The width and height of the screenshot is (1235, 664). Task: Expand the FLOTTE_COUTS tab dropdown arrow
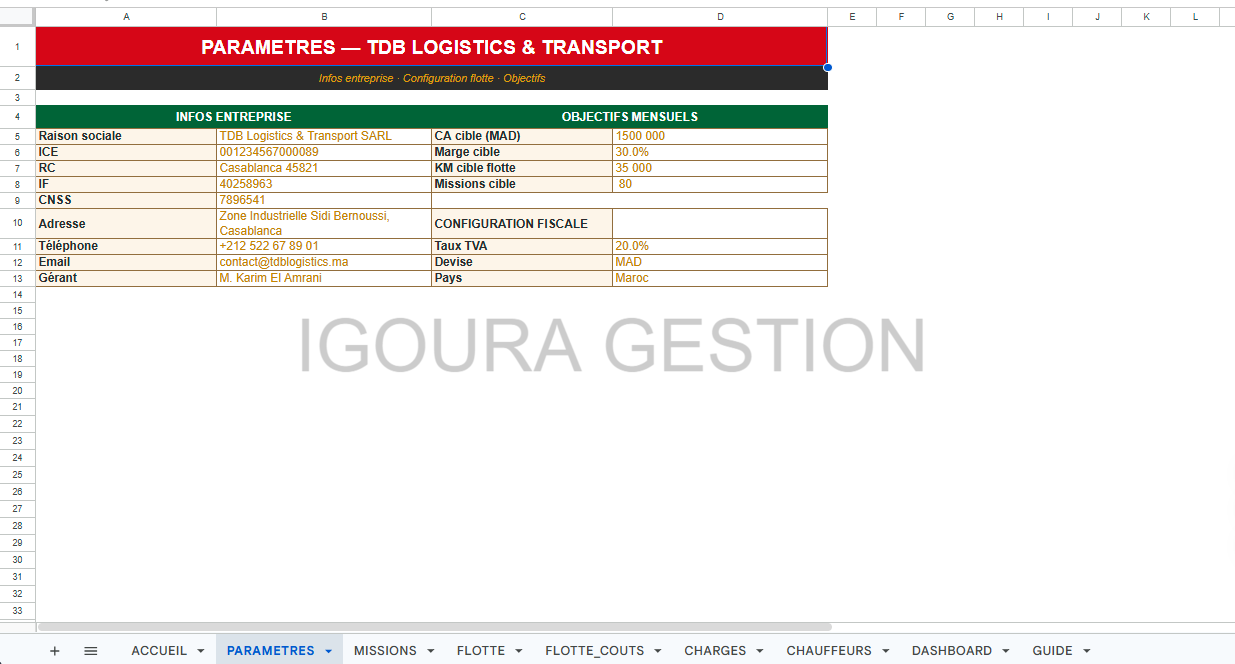(x=659, y=651)
